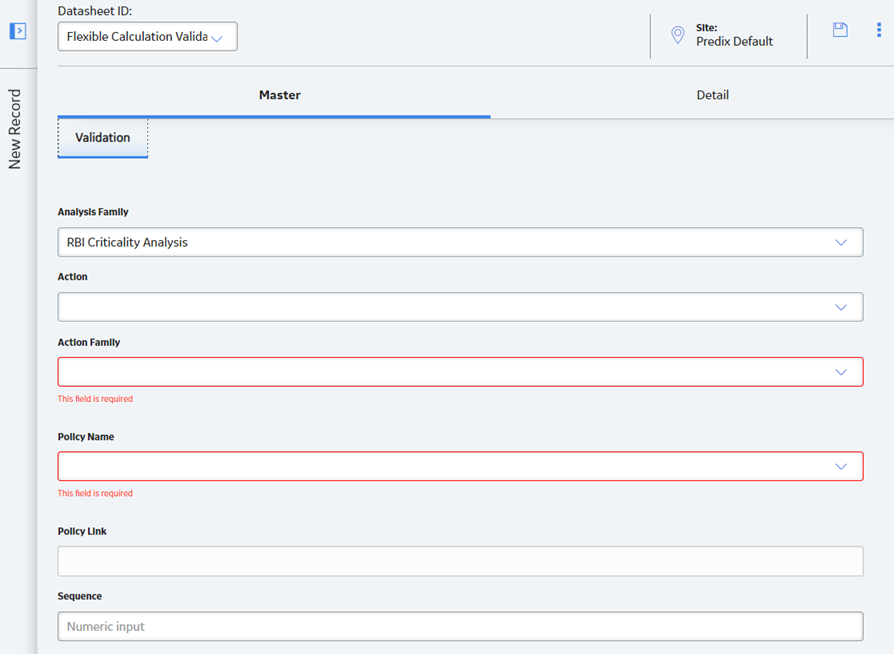Open the three-dot more options menu
Screen dimensions: 894x654
[x=879, y=30]
